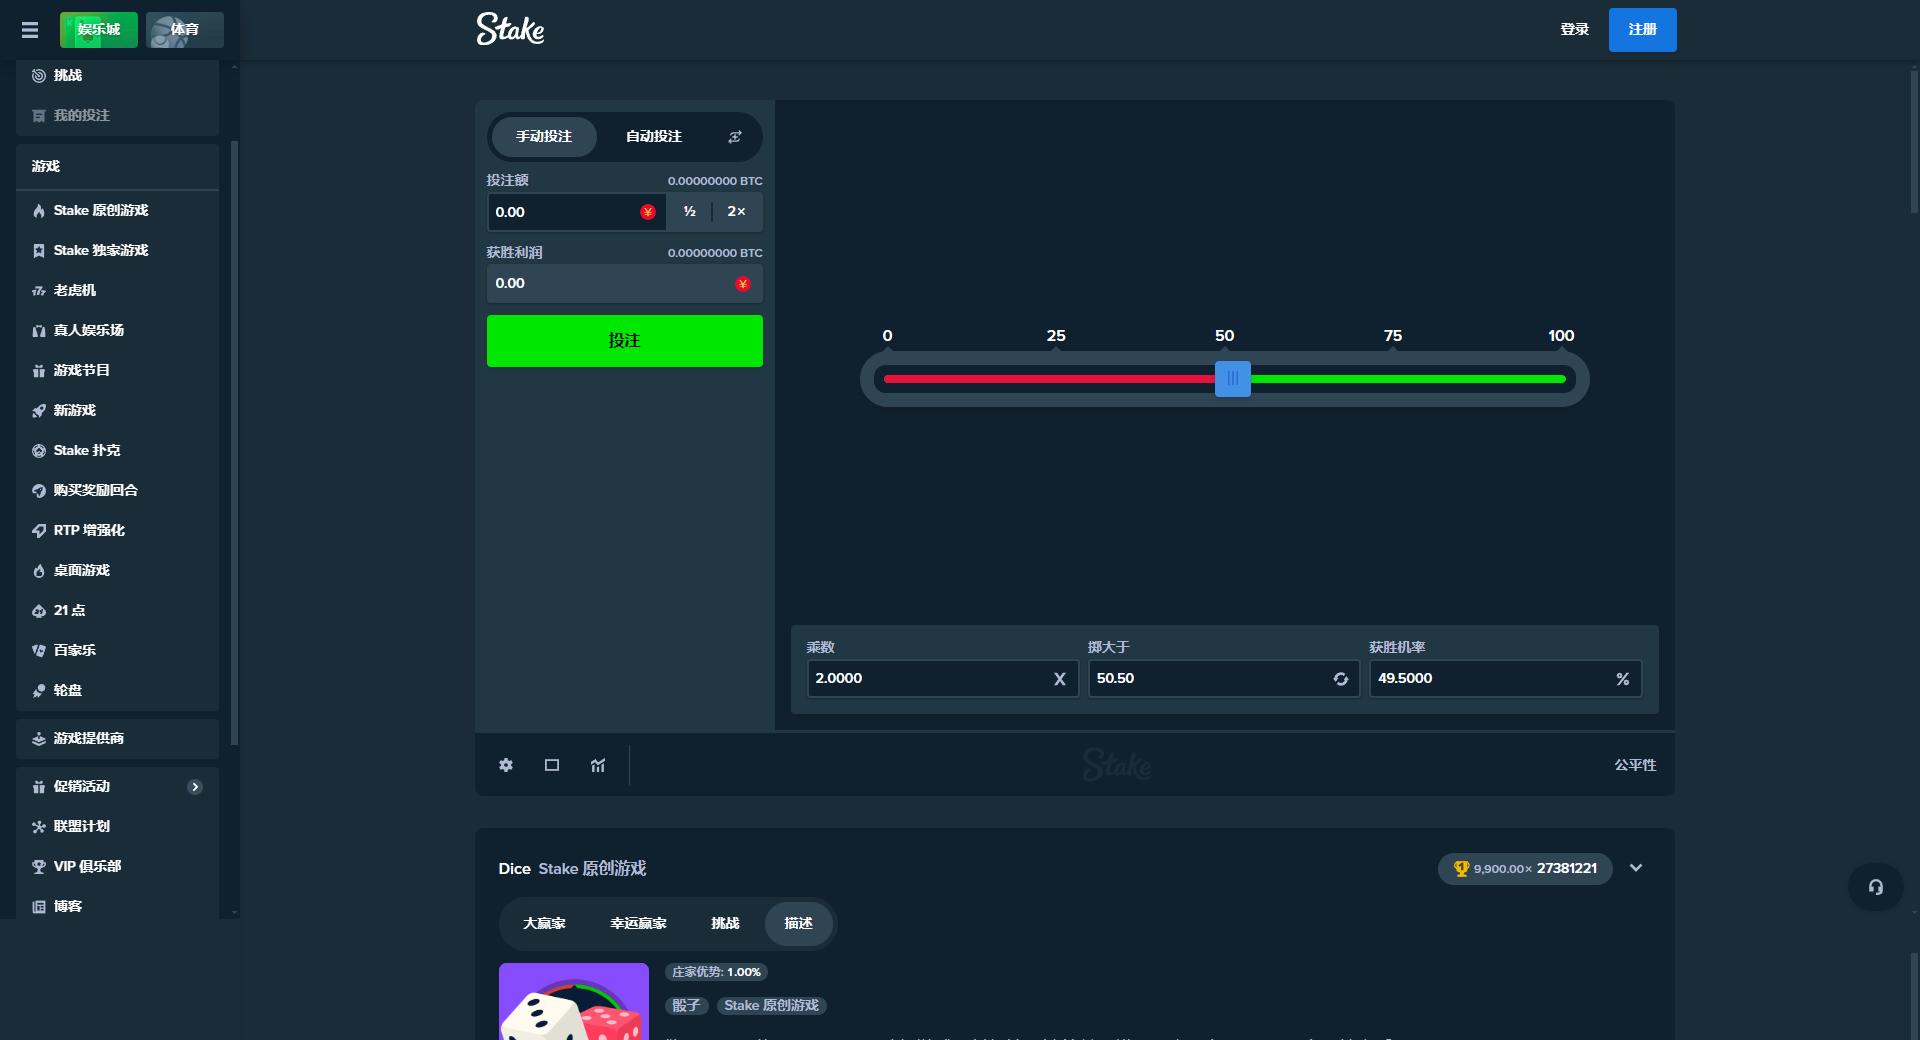
Task: Click the blue dice slider handle
Action: (x=1232, y=379)
